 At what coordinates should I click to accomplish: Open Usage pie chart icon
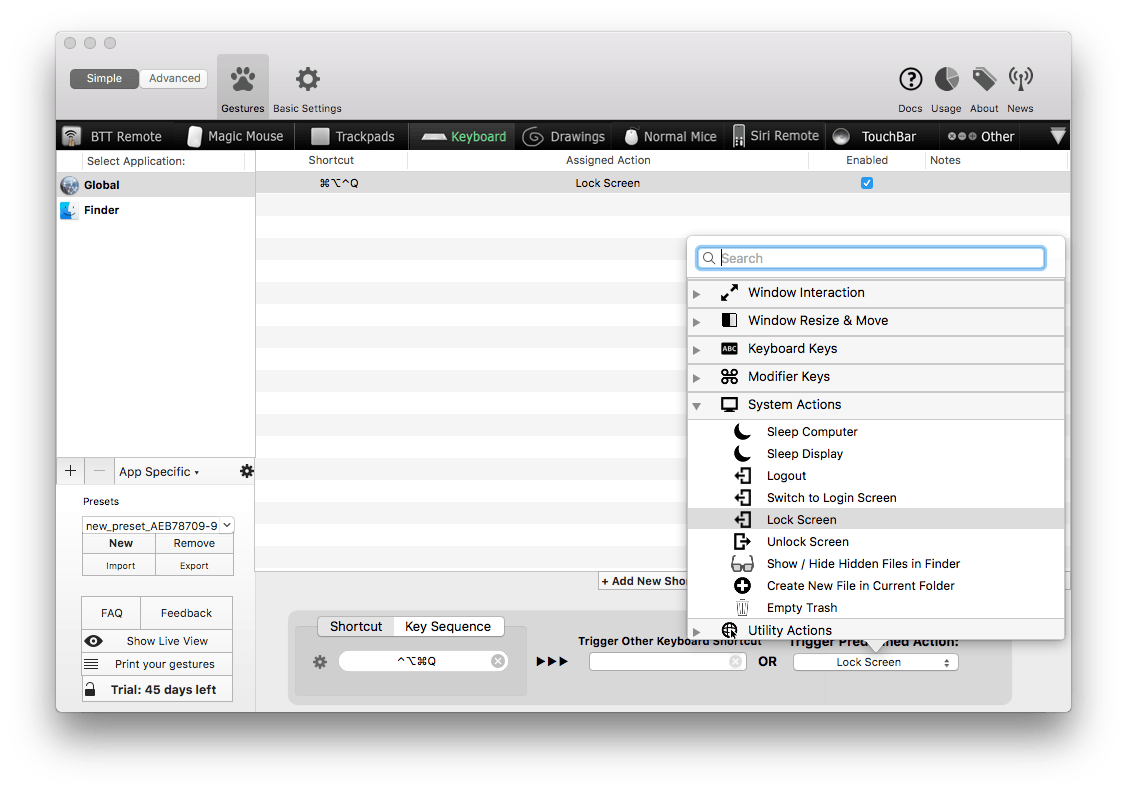(x=946, y=79)
